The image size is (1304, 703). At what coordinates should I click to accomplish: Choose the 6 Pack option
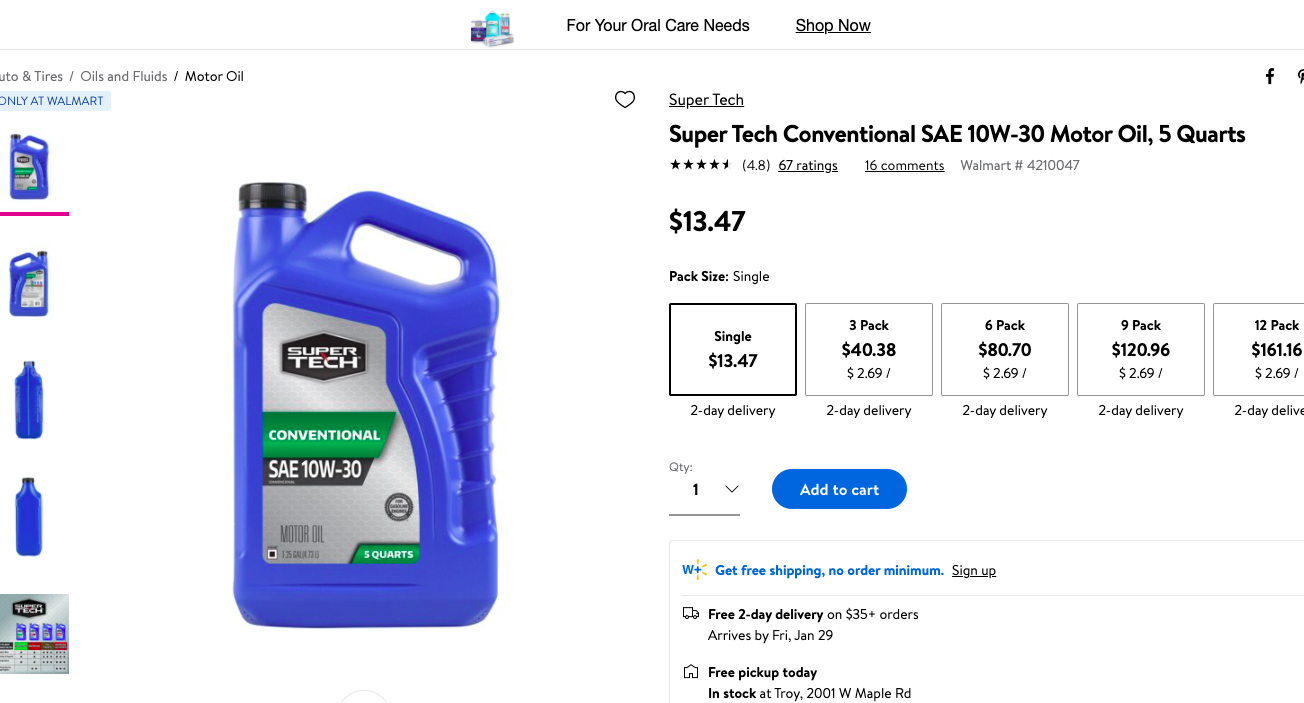(x=1005, y=349)
